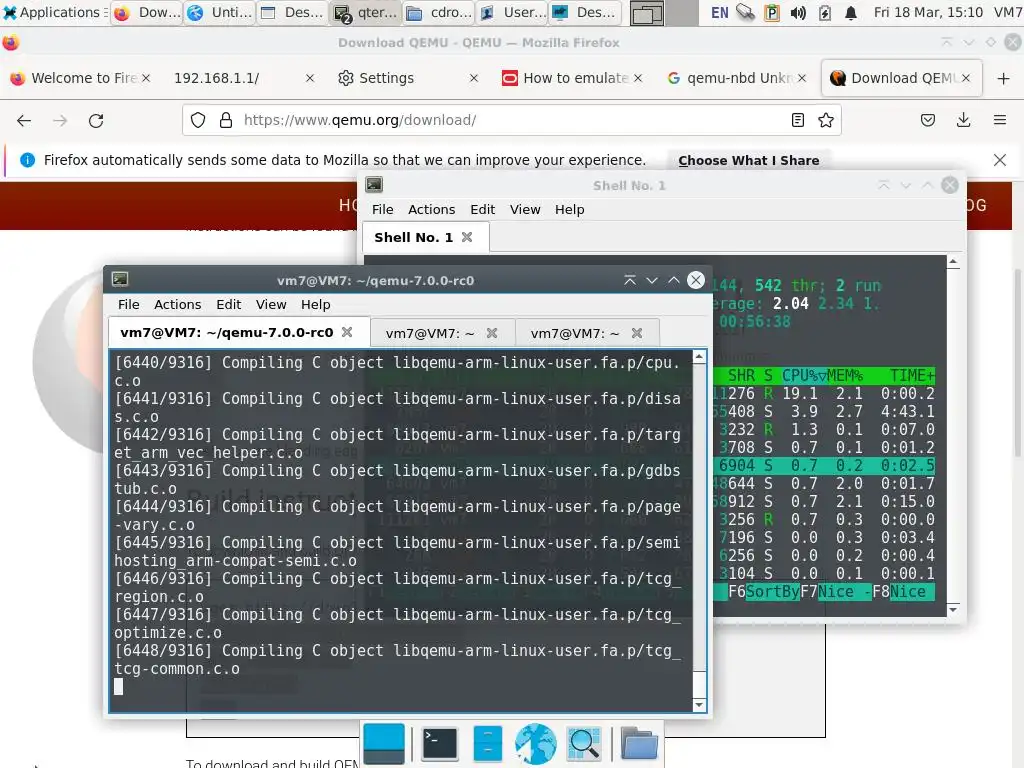Click scroll-up arrow in front terminal
Viewport: 1024px width, 768px height.
point(699,357)
